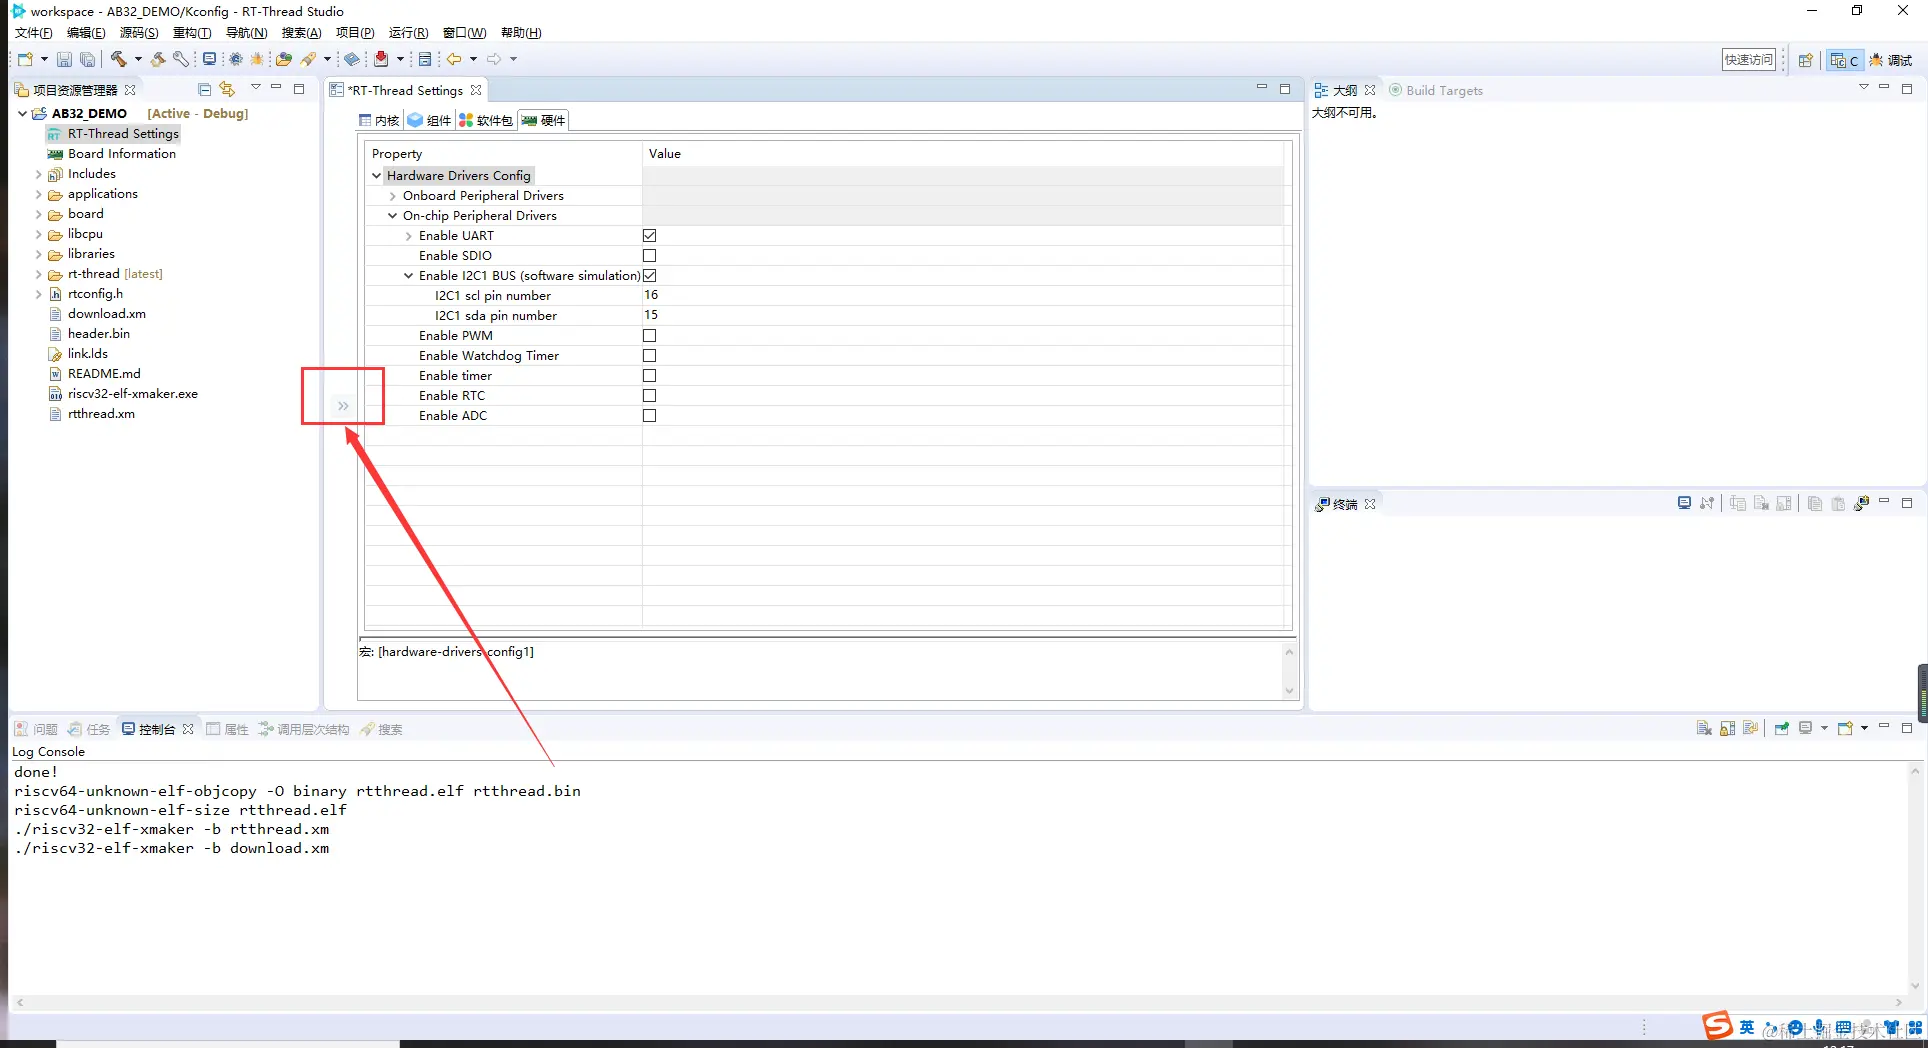Collapse the AB32_DEMO project node
The width and height of the screenshot is (1928, 1048).
22,113
